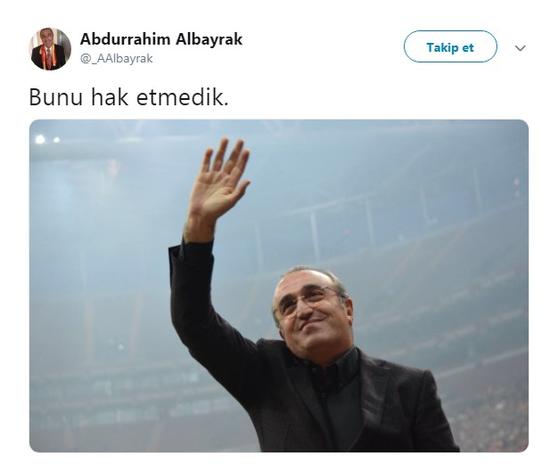Image resolution: width=550 pixels, height=464 pixels.
Task: Click the tweet text Bunu hak etmedik
Action: pyautogui.click(x=129, y=97)
